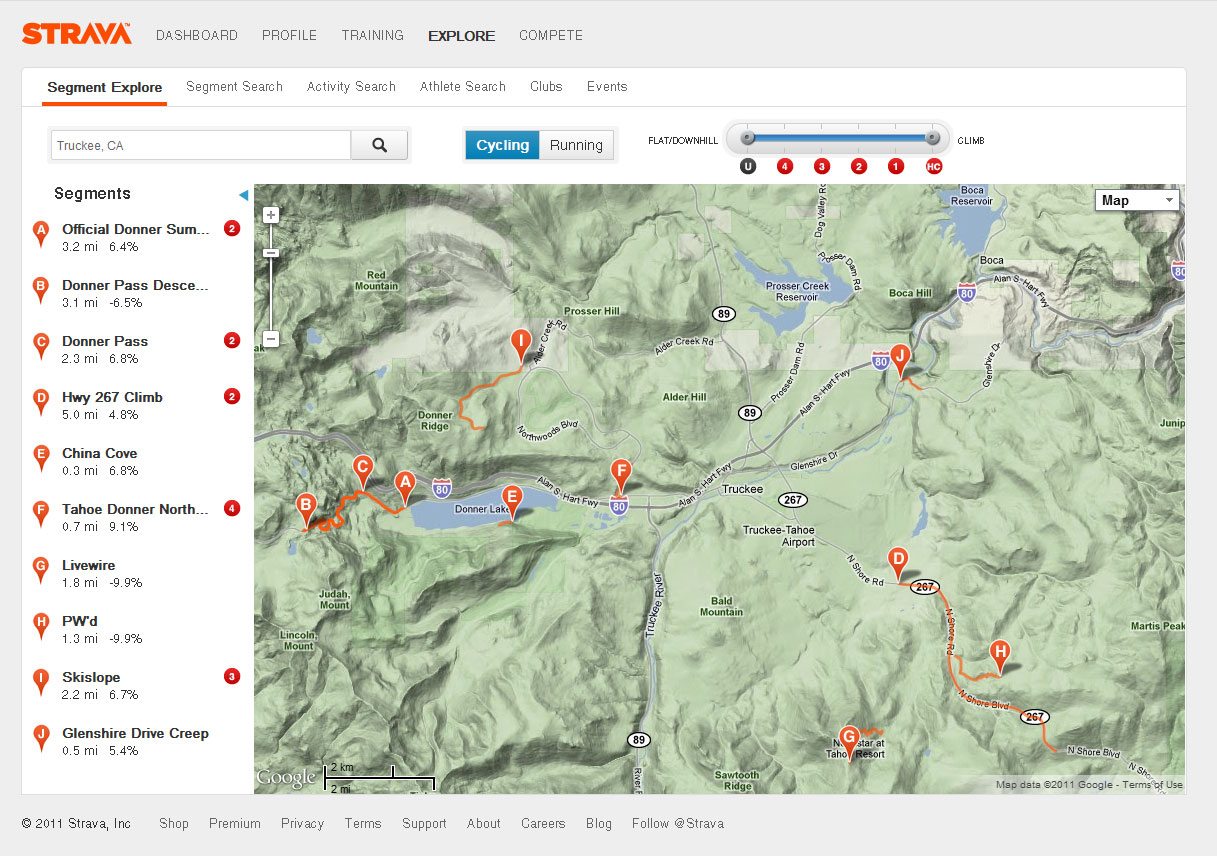The height and width of the screenshot is (856, 1217).
Task: Click map marker F on the map
Action: [621, 476]
